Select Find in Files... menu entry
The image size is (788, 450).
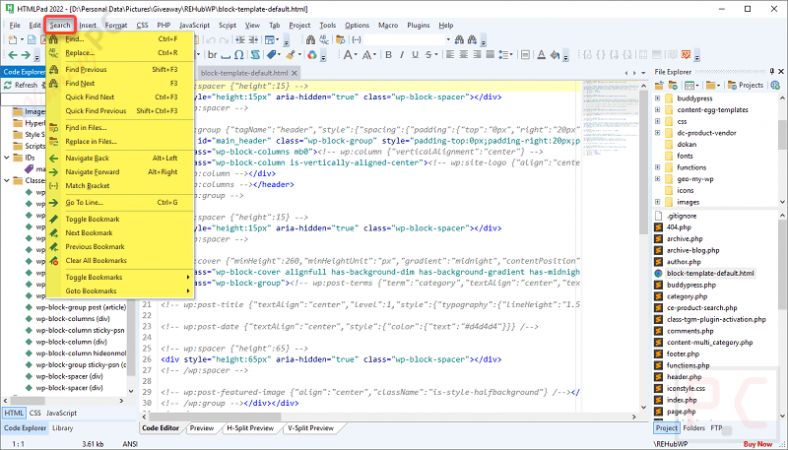(120, 128)
